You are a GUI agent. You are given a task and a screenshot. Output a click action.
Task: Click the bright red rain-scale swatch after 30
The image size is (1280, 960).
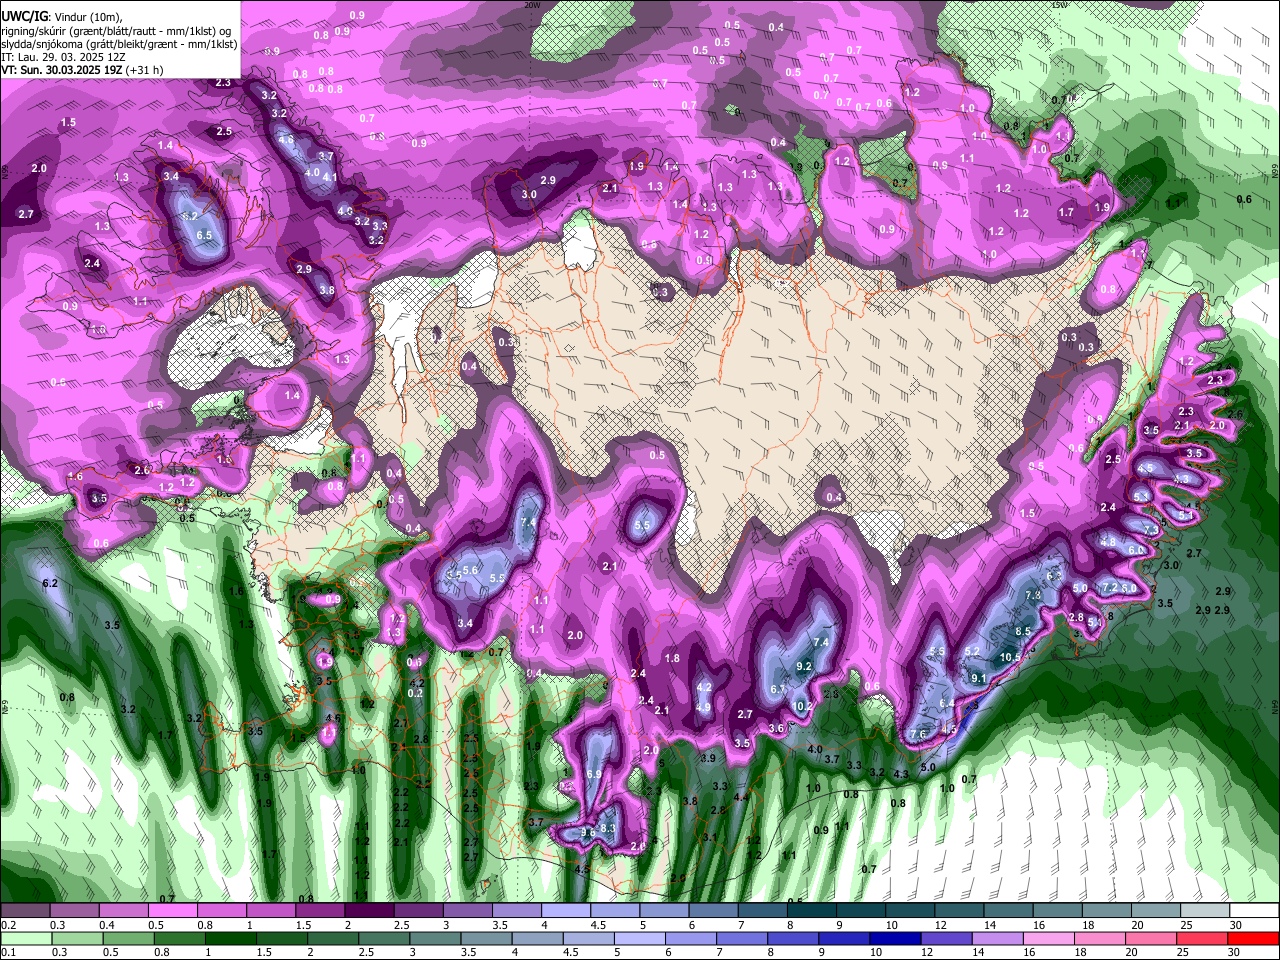tap(1253, 938)
